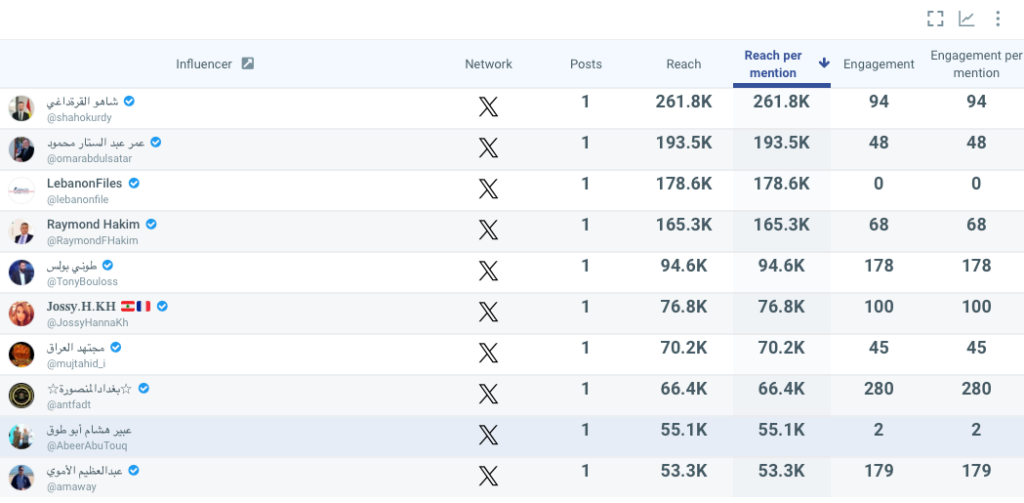Toggle sort arrow on Reach per mention
Image resolution: width=1024 pixels, height=503 pixels.
(824, 63)
